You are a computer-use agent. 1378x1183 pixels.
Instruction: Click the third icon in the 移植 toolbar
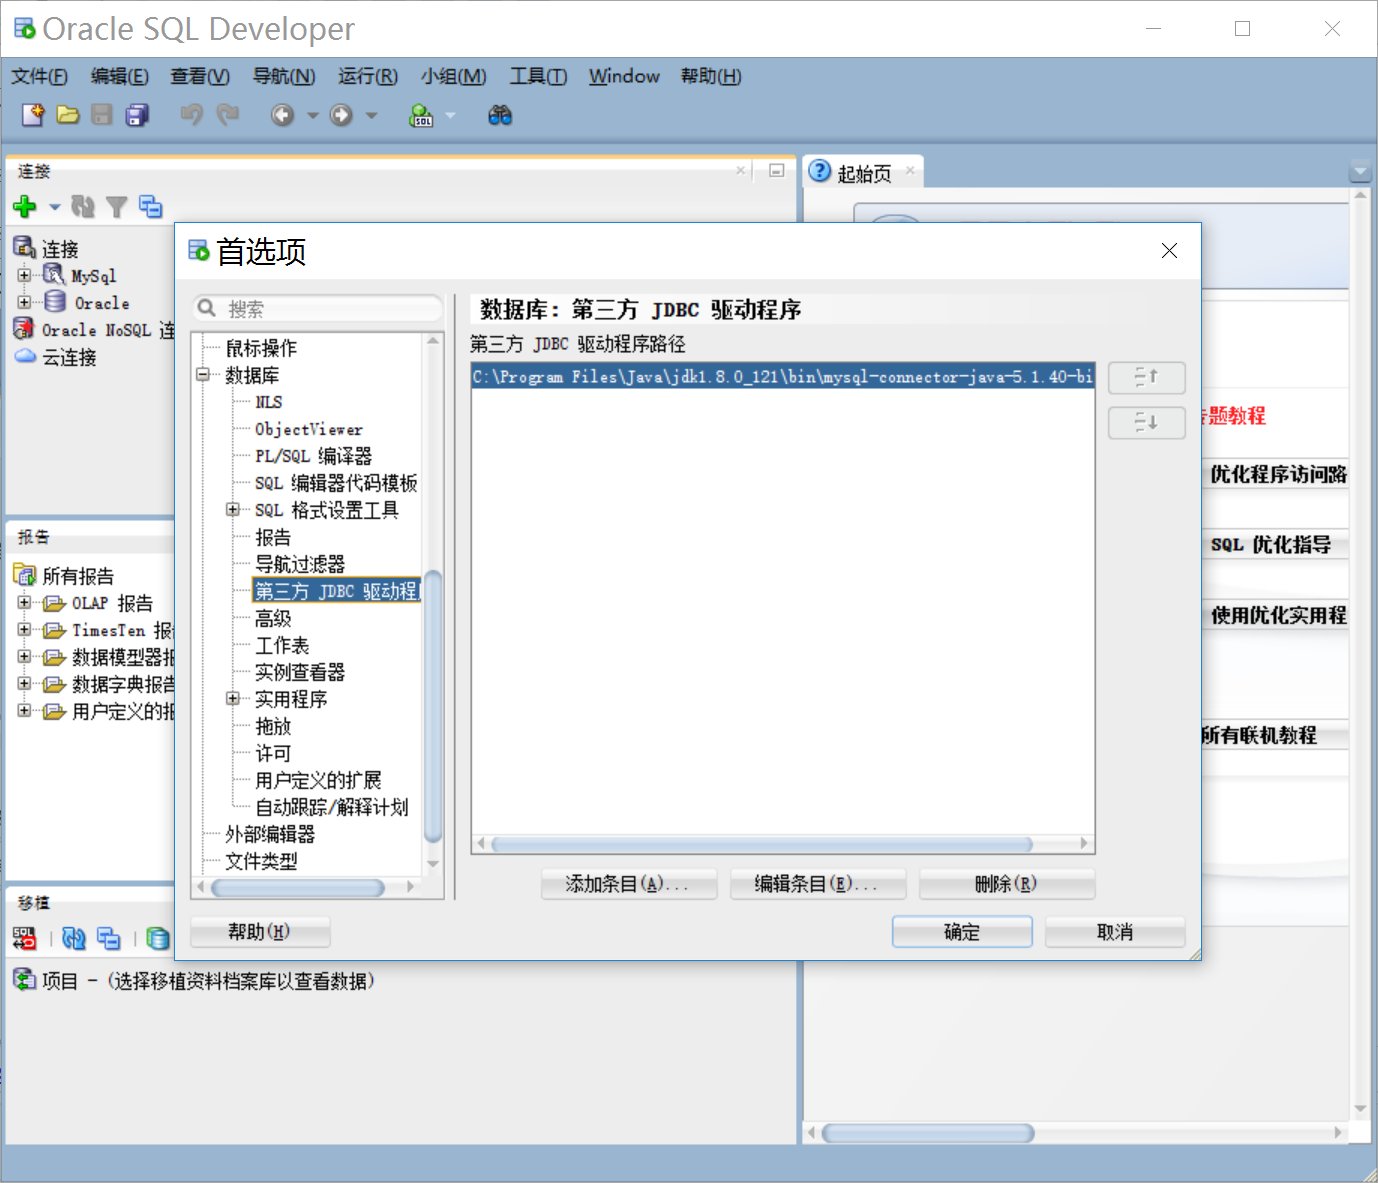pyautogui.click(x=109, y=938)
